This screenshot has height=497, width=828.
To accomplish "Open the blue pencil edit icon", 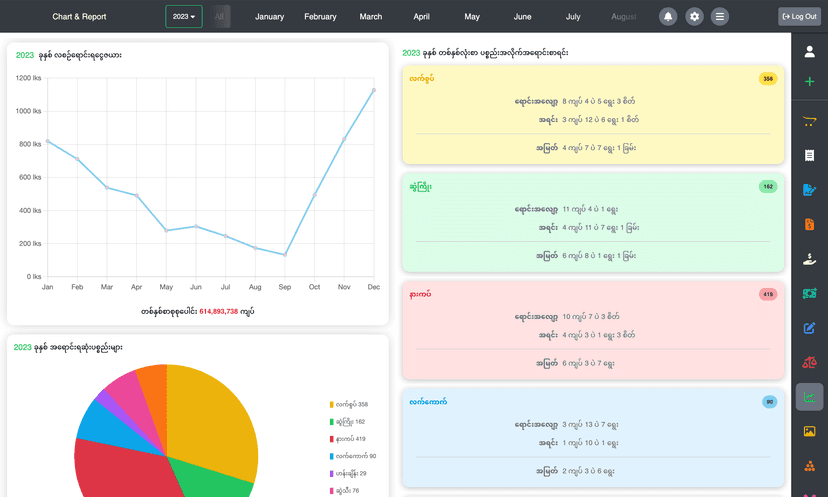I will (809, 328).
